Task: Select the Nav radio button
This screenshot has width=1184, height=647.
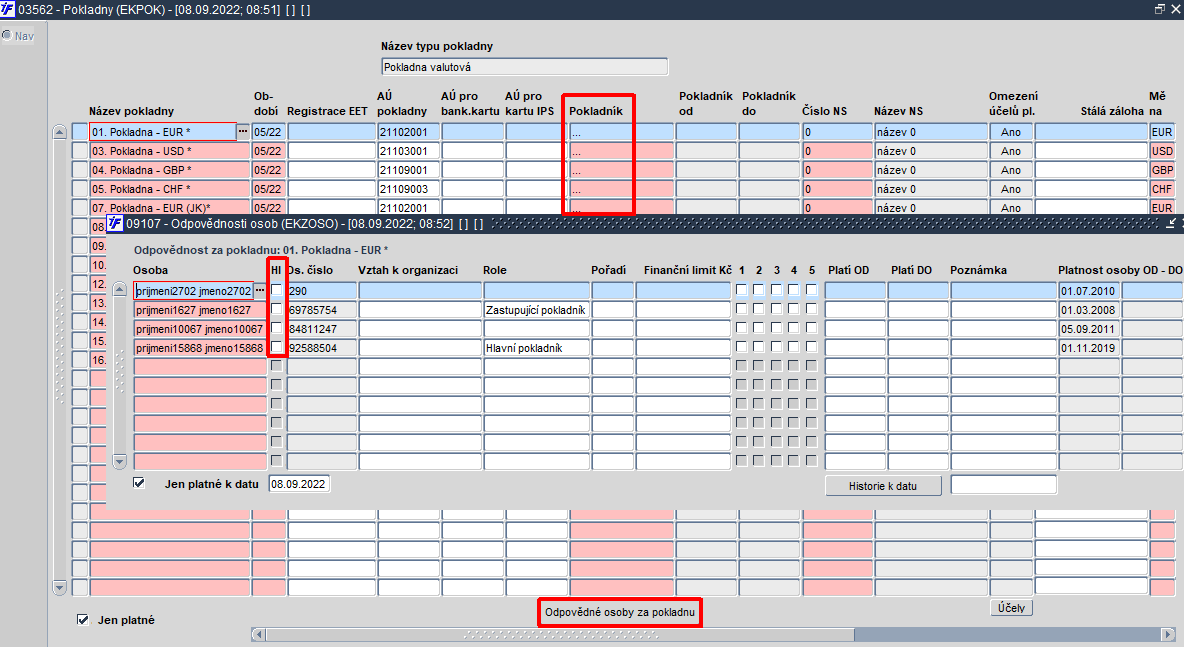Action: coord(8,35)
